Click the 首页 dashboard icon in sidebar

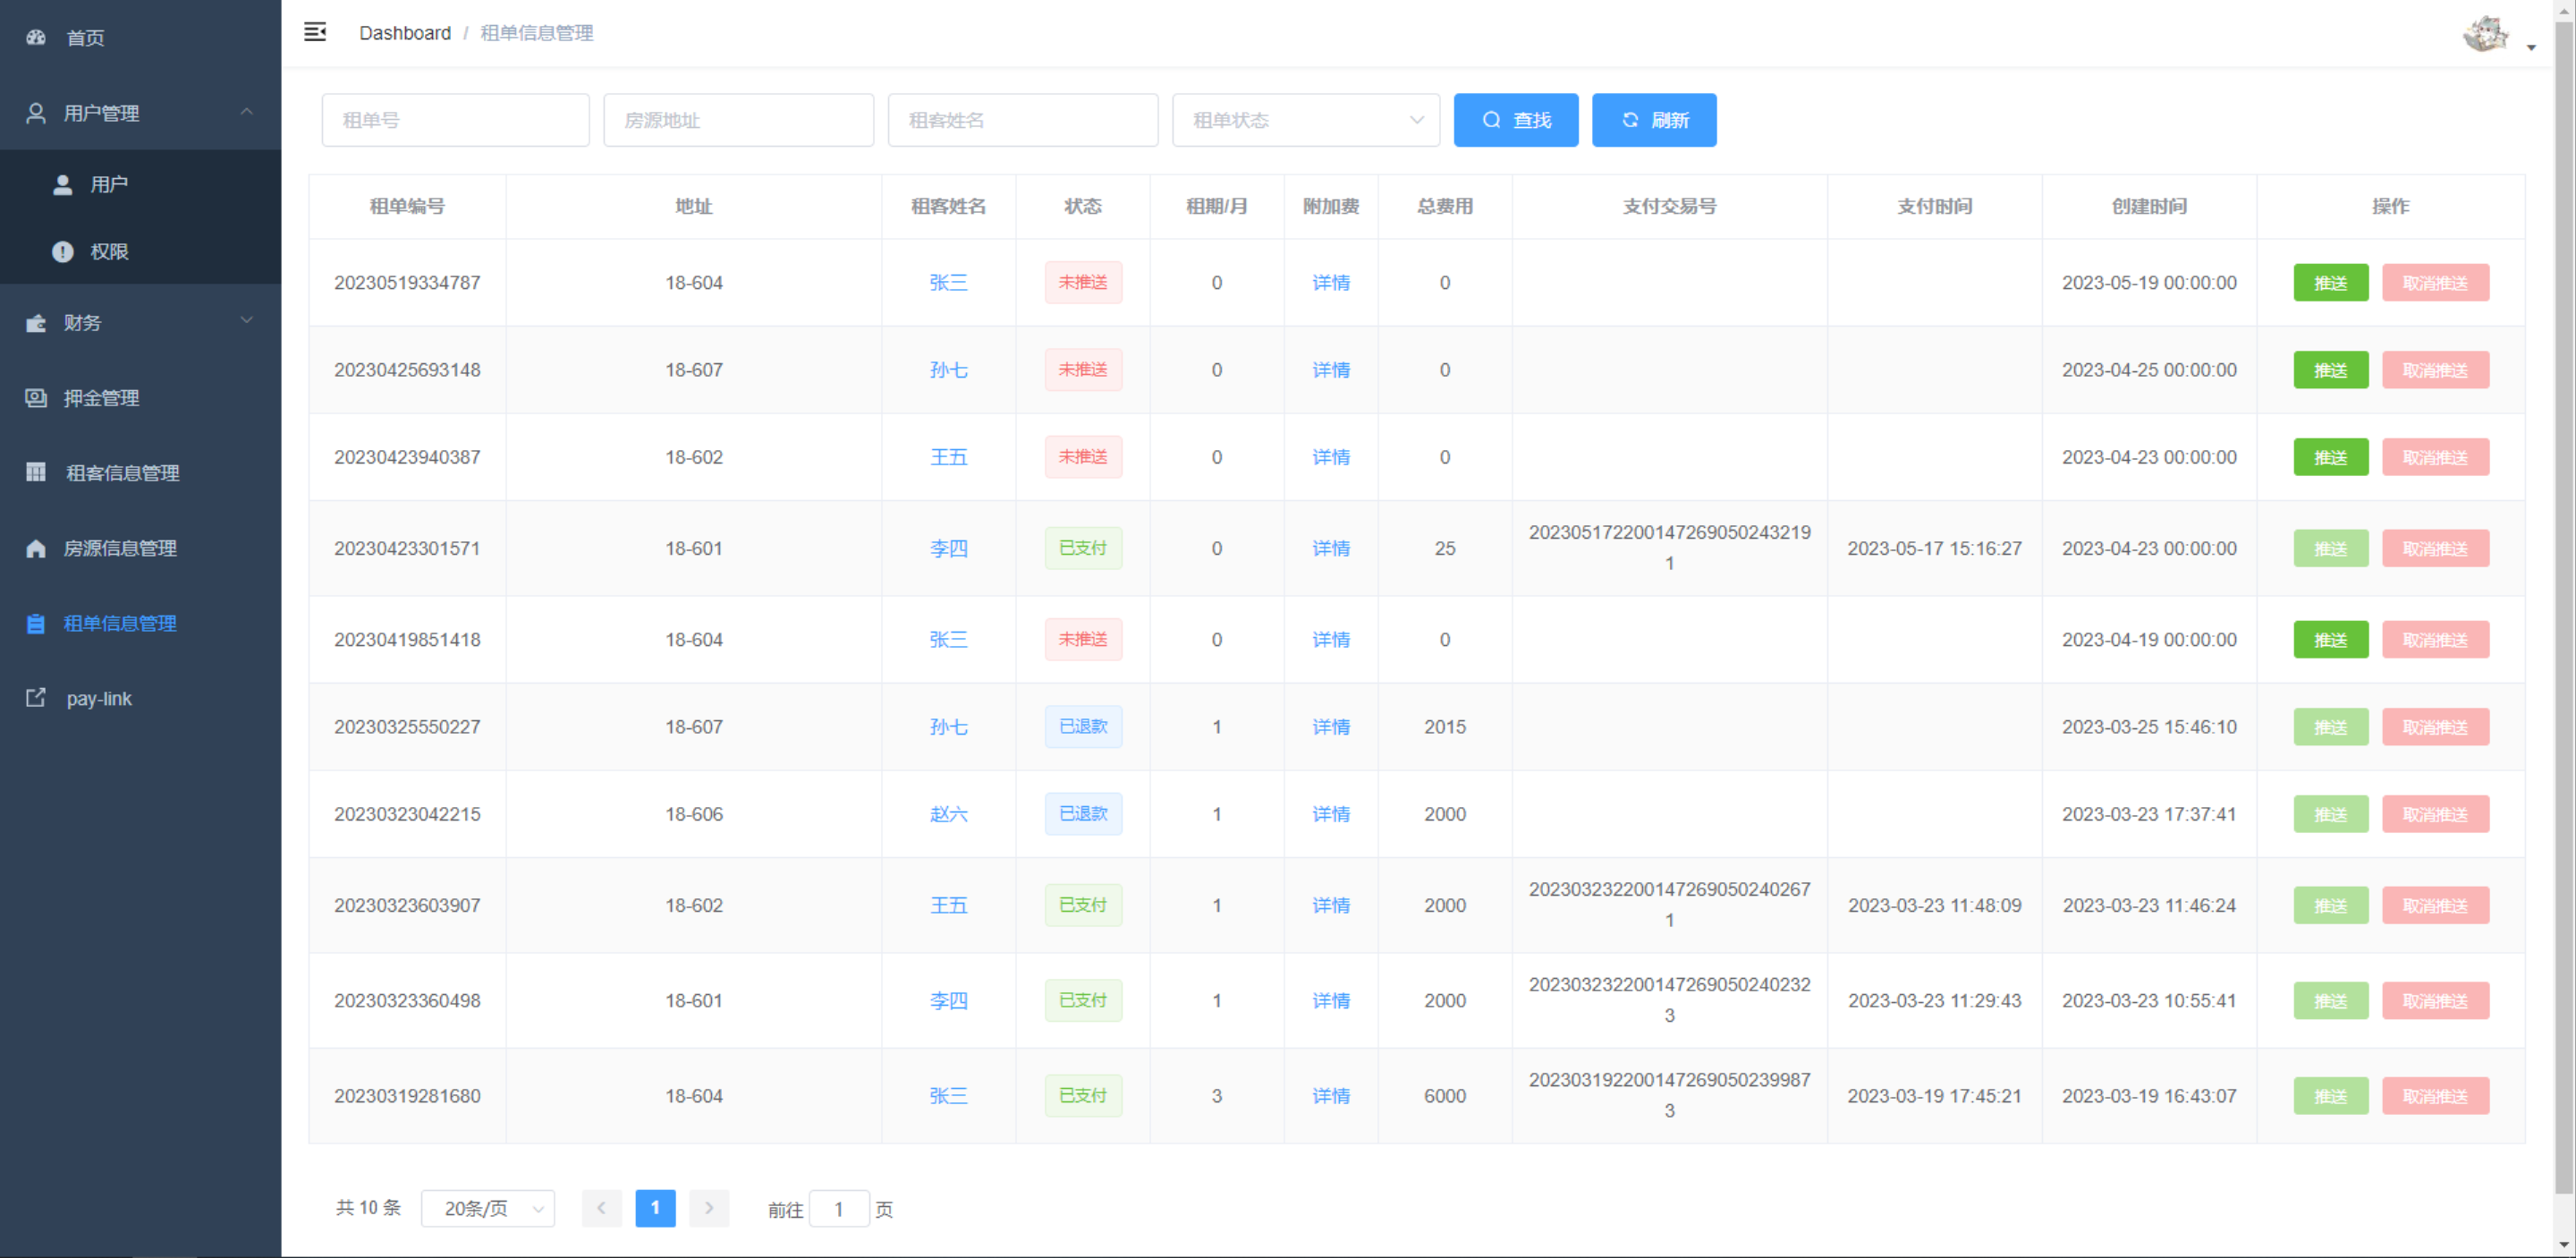pos(36,38)
